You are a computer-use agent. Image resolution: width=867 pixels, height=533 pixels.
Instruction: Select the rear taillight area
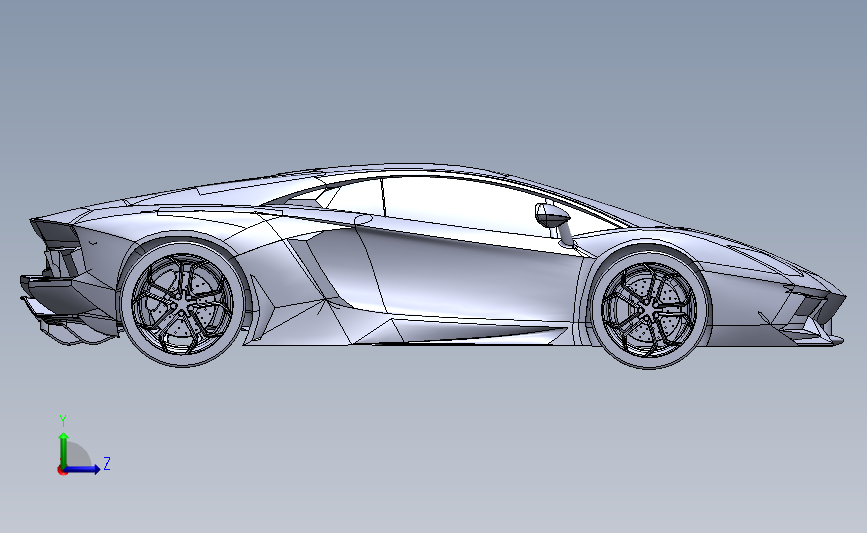(x=58, y=235)
